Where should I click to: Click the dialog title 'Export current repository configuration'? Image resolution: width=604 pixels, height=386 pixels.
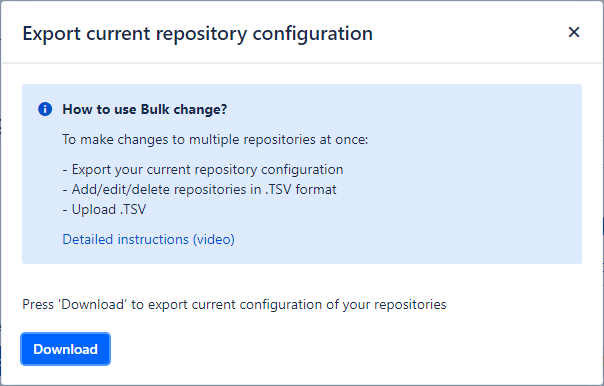click(x=198, y=34)
